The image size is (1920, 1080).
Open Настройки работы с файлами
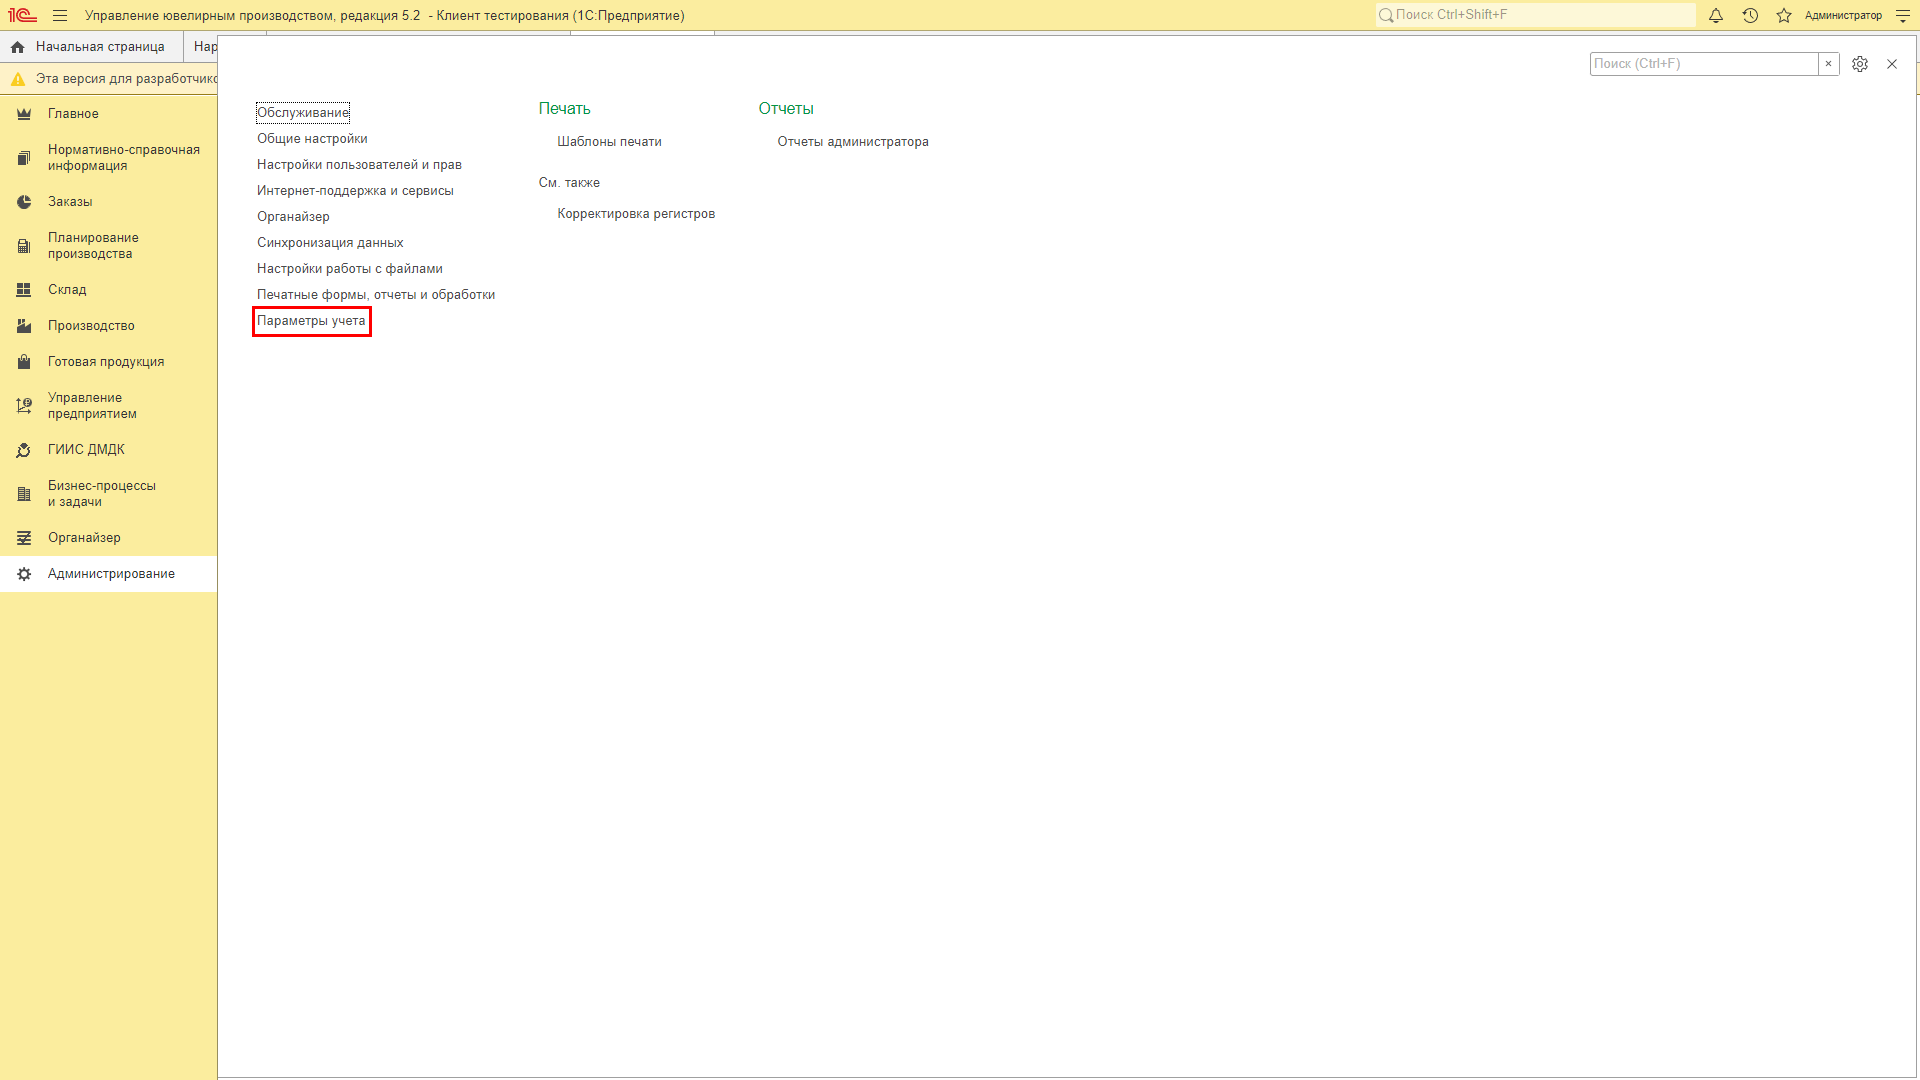pyautogui.click(x=349, y=269)
